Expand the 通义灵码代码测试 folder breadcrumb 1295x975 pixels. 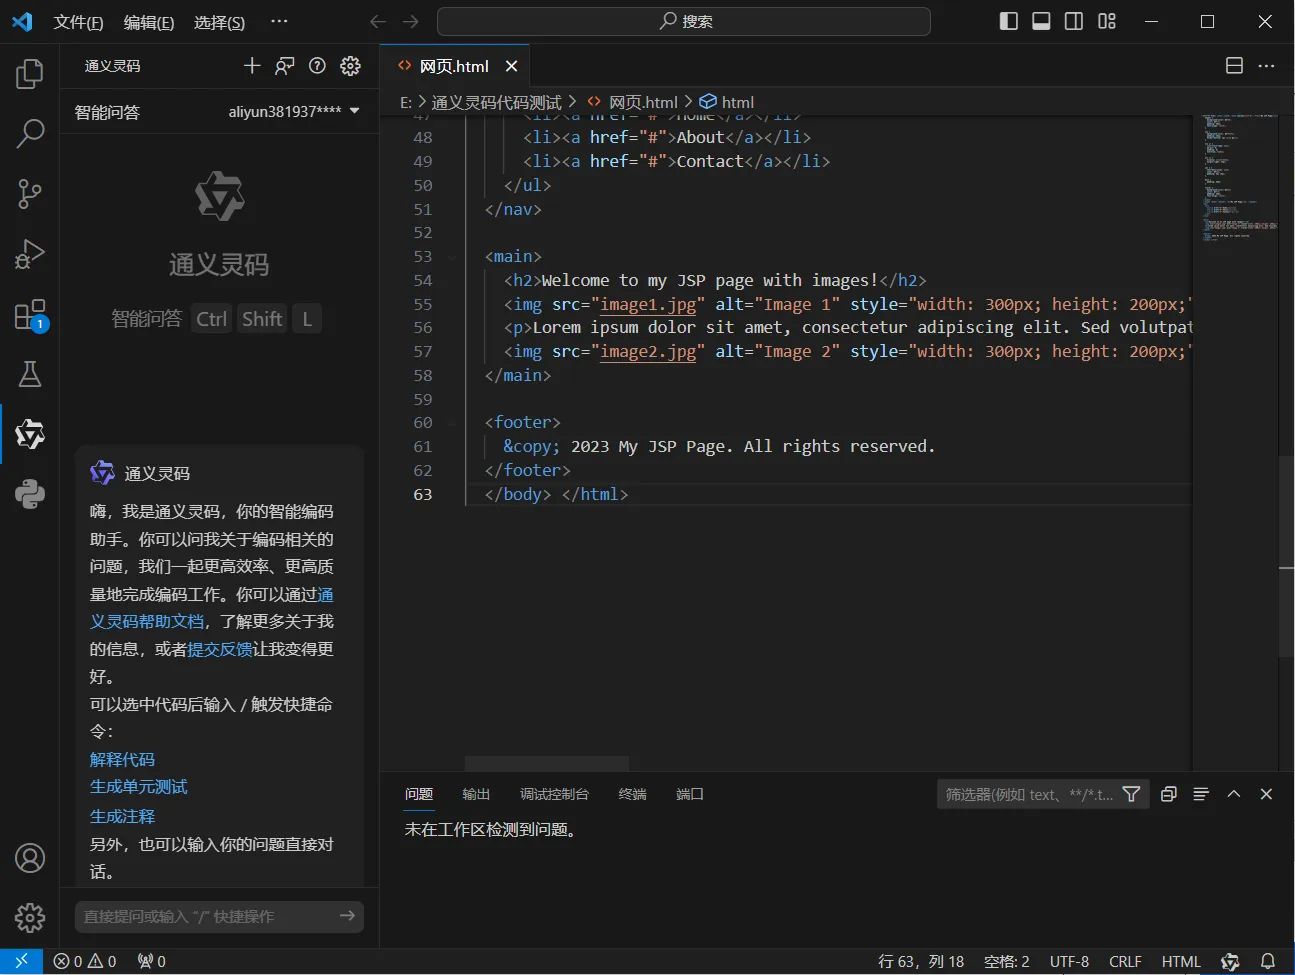point(496,102)
